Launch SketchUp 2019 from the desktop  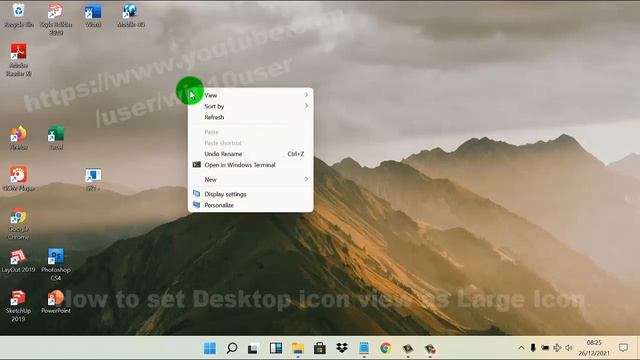click(x=18, y=306)
